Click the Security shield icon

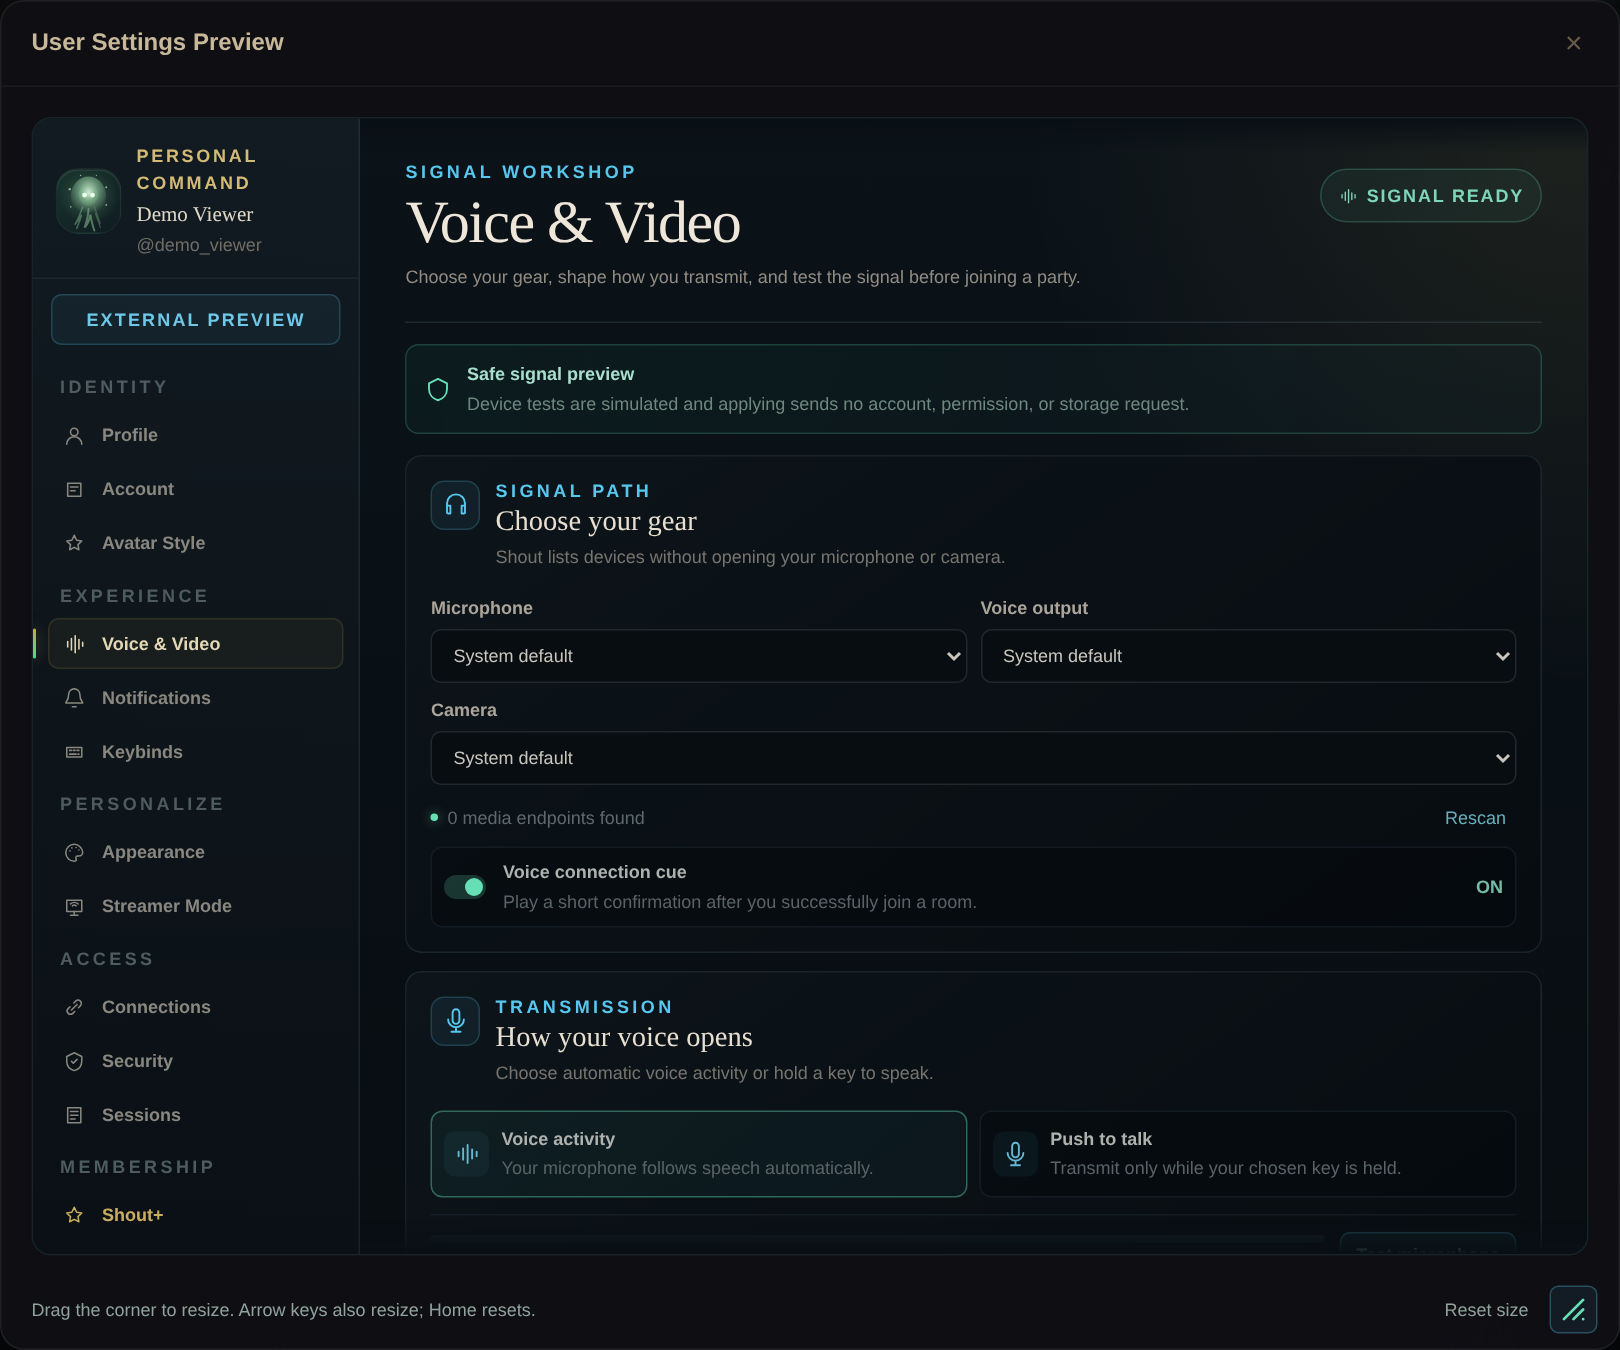(x=74, y=1061)
